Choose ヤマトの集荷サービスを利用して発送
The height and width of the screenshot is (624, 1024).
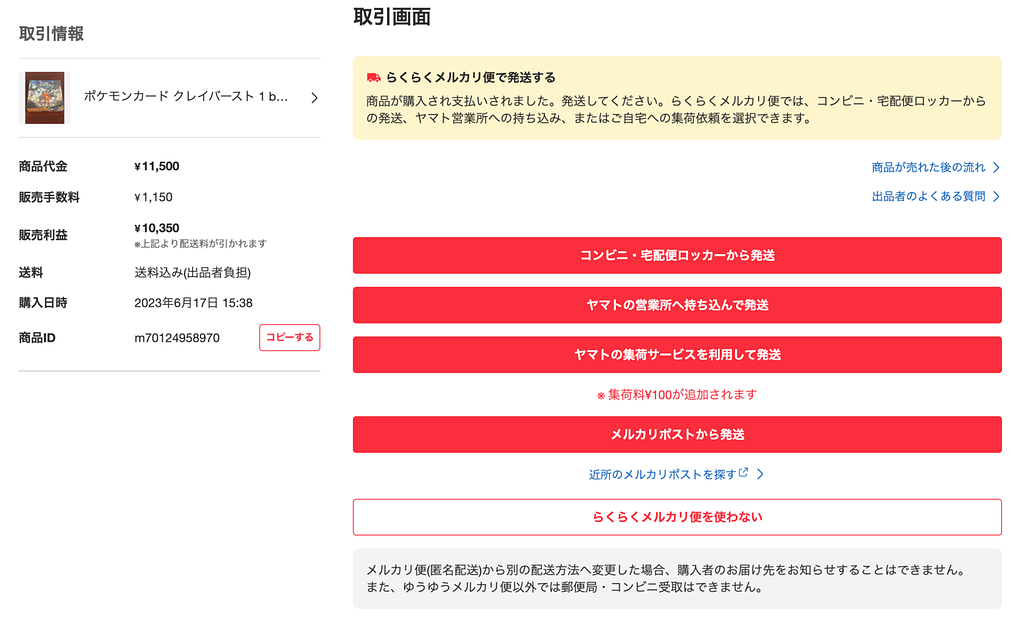(676, 354)
